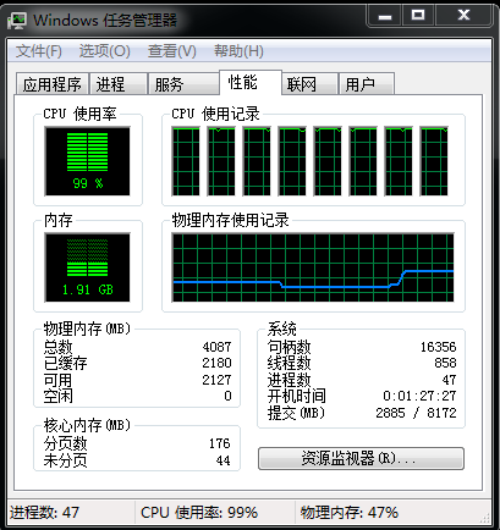This screenshot has height=530, width=500.
Task: Switch to the 应用程序 tab
Action: pyautogui.click(x=52, y=84)
